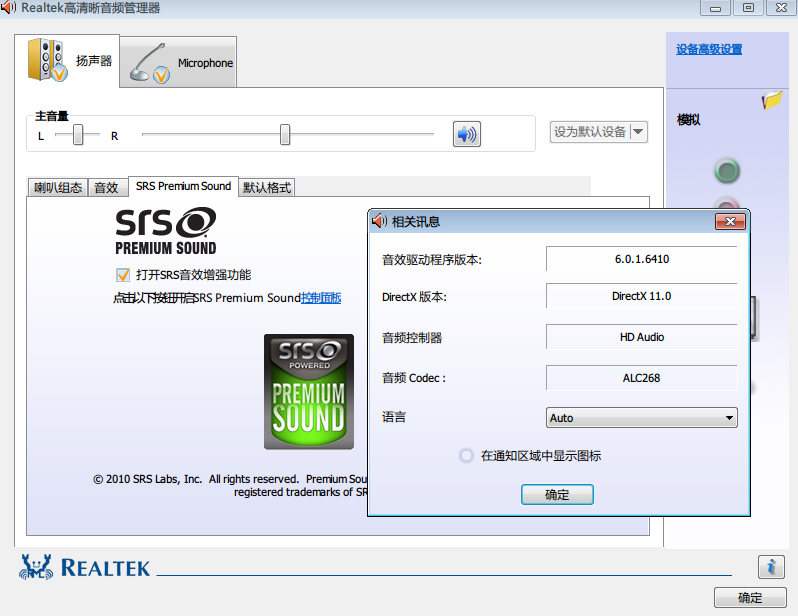Image resolution: width=798 pixels, height=616 pixels.
Task: Click the 音频控制器 label
Action: (412, 338)
